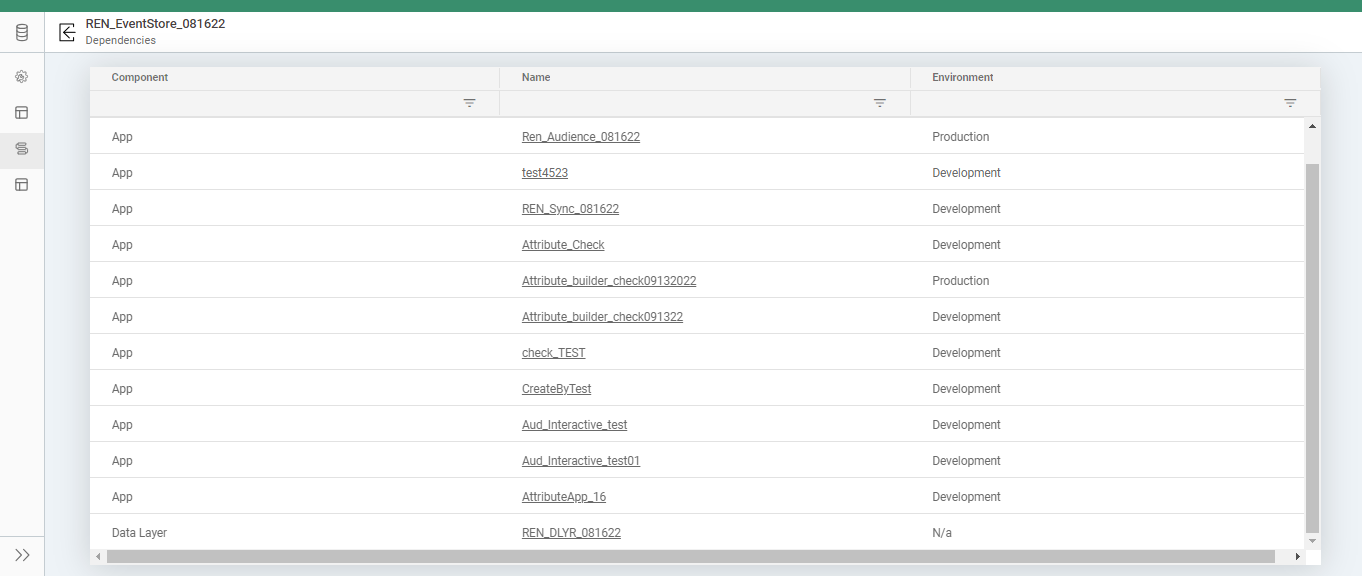1362x576 pixels.
Task: Click the back arrow icon beside REN_EventStore_081622
Action: [67, 32]
